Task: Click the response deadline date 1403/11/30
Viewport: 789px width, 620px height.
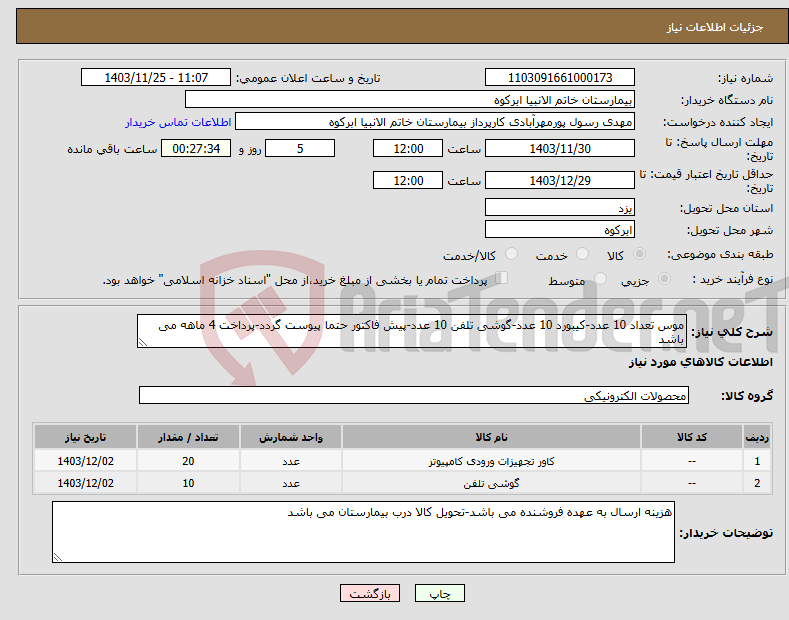Action: pyautogui.click(x=560, y=148)
